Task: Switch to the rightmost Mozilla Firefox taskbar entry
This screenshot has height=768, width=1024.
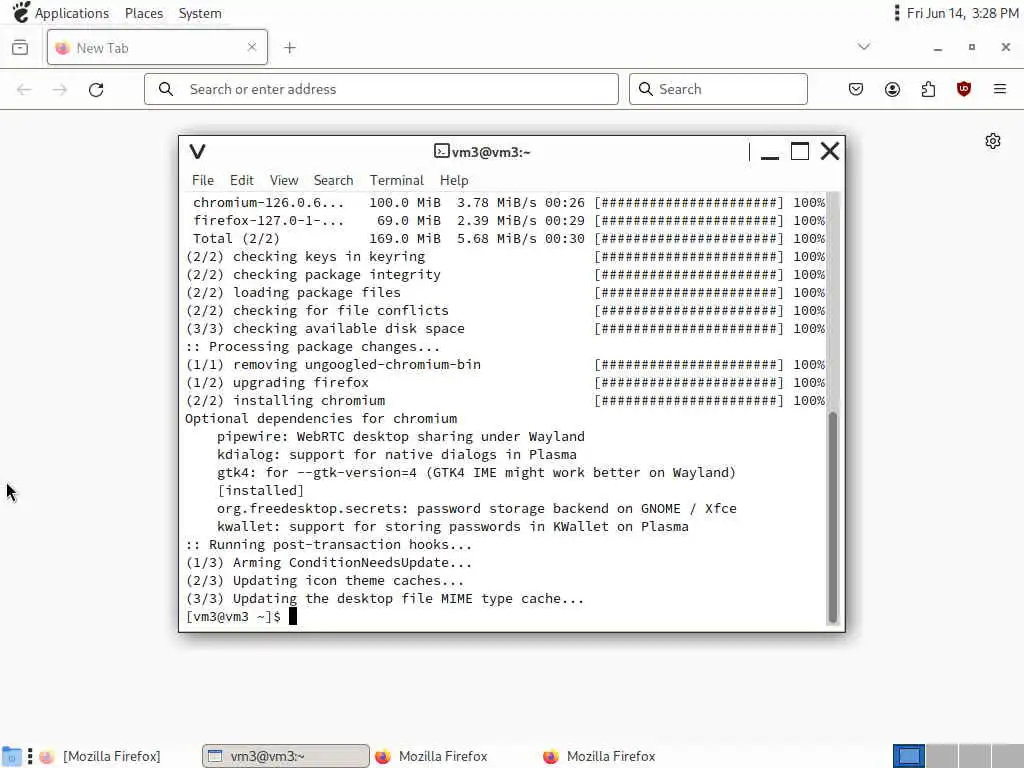Action: 600,756
